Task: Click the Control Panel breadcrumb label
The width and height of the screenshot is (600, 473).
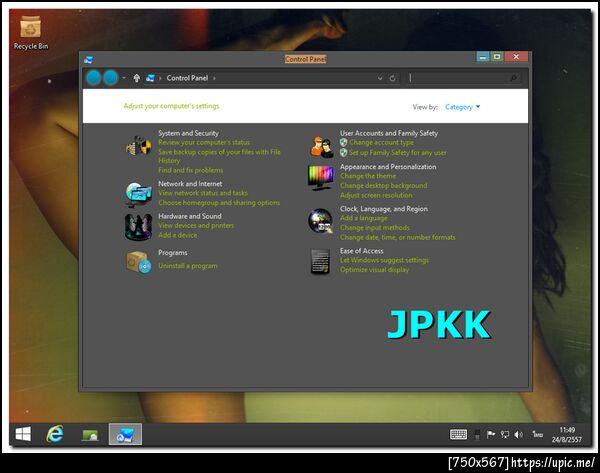Action: point(187,78)
